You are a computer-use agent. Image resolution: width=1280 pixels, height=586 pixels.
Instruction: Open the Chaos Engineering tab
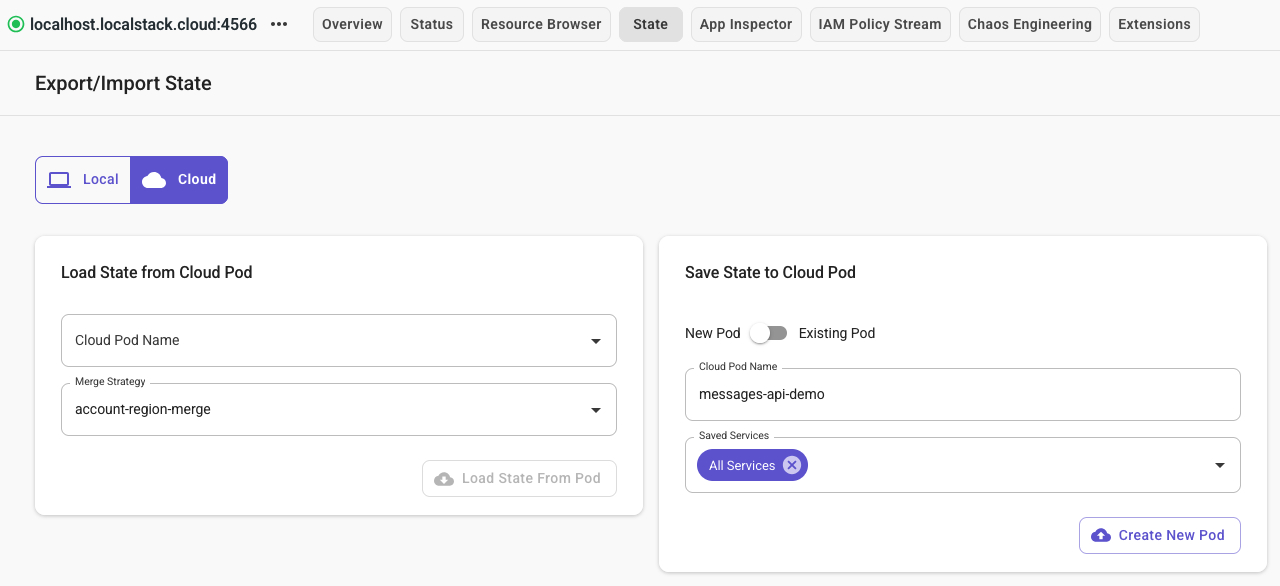pos(1030,24)
